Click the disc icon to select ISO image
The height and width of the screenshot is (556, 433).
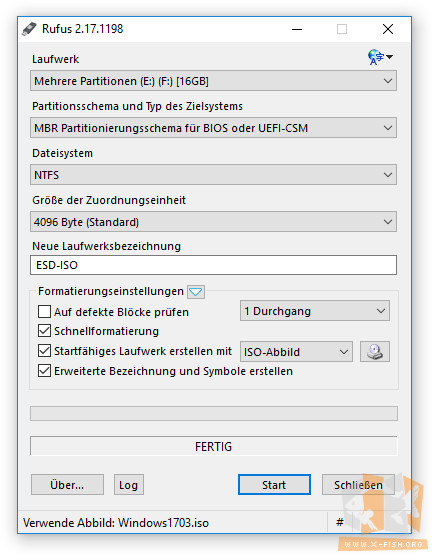pos(375,351)
